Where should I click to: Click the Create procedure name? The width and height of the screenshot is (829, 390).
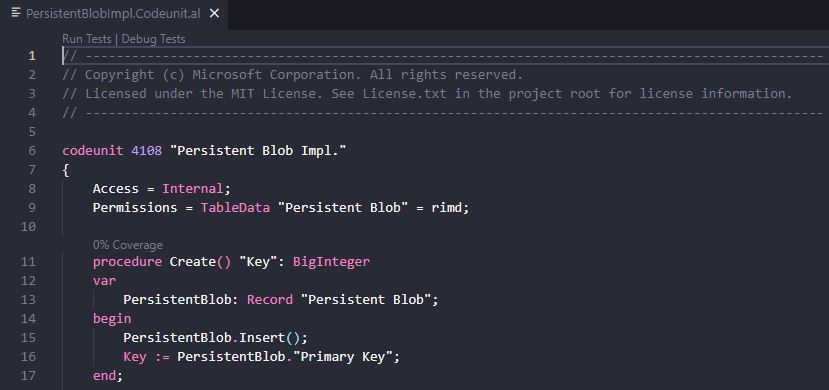point(192,262)
